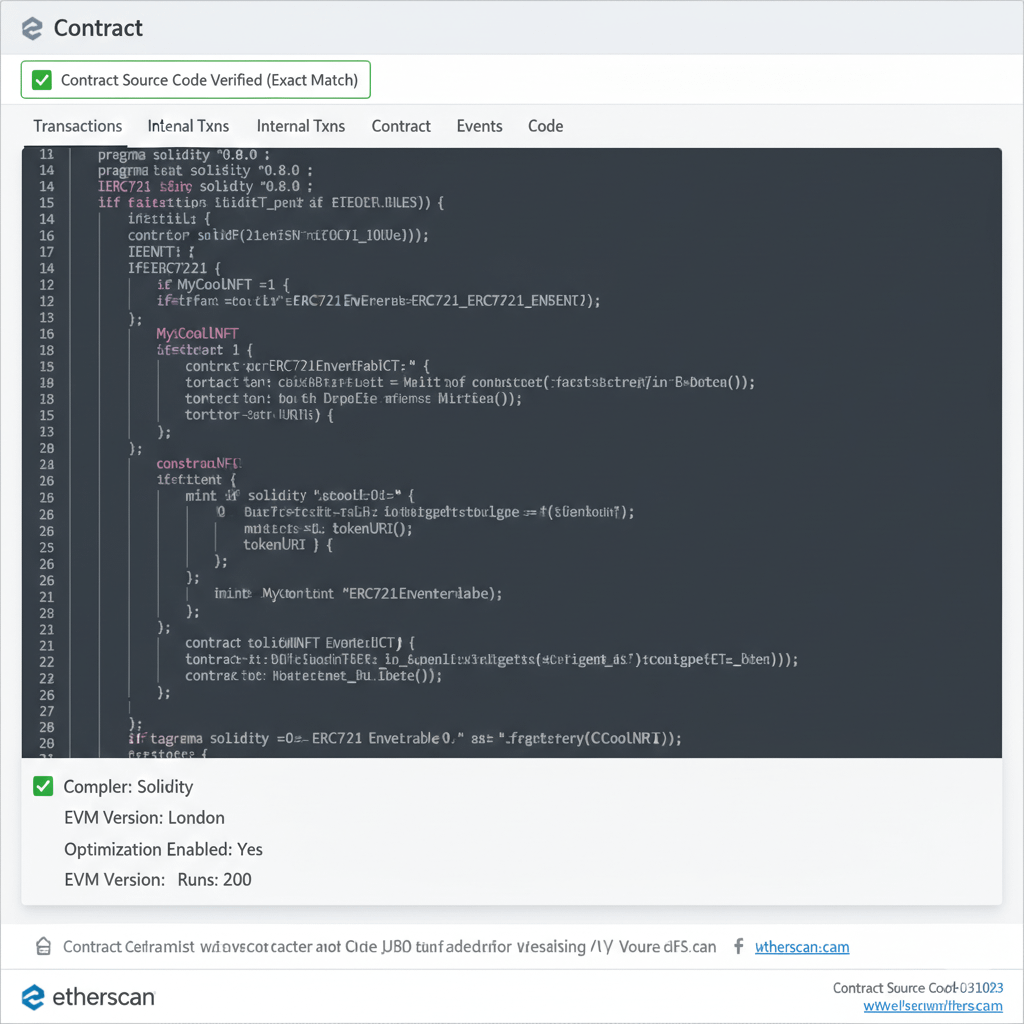Viewport: 1024px width, 1024px height.
Task: Toggle the green checkbox beside Compiler: Solidity
Action: point(43,786)
